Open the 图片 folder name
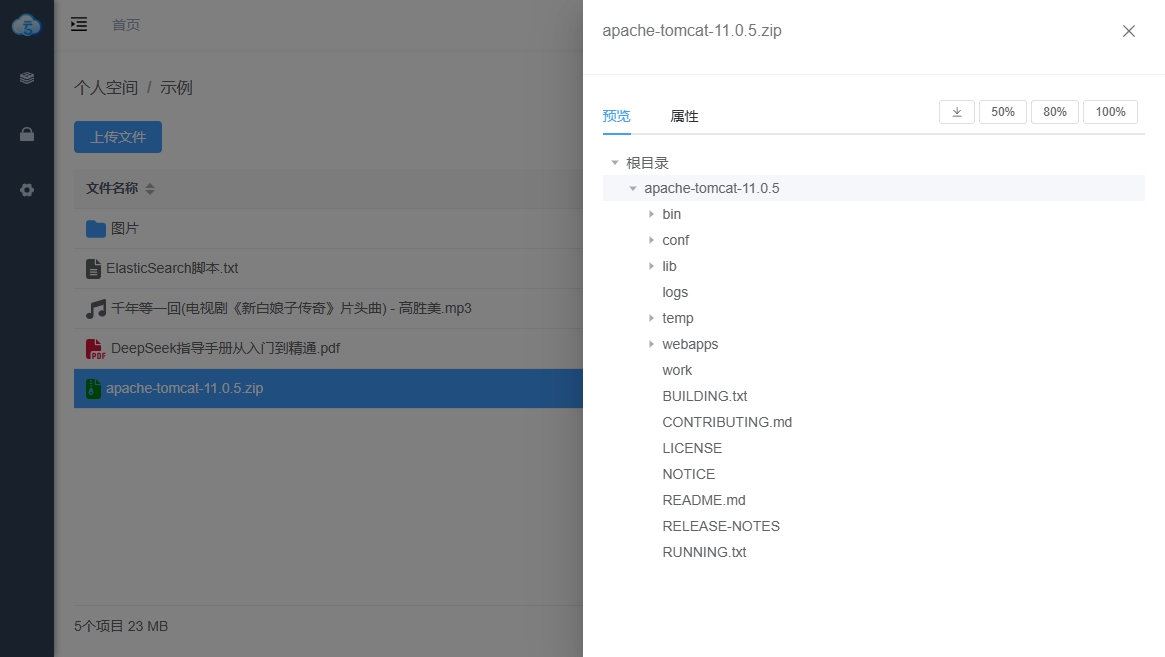The image size is (1165, 657). coord(125,228)
